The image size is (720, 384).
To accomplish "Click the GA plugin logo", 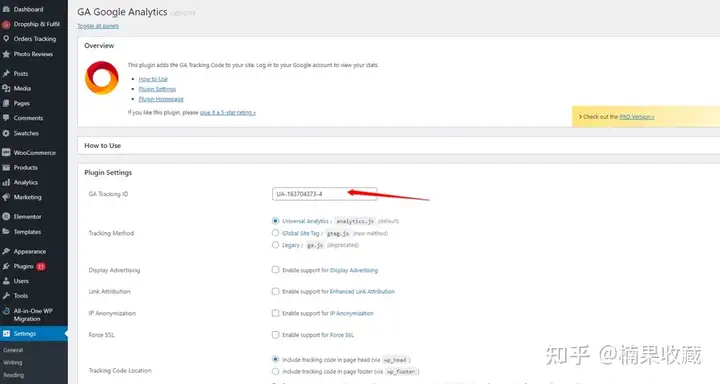I will tap(101, 78).
